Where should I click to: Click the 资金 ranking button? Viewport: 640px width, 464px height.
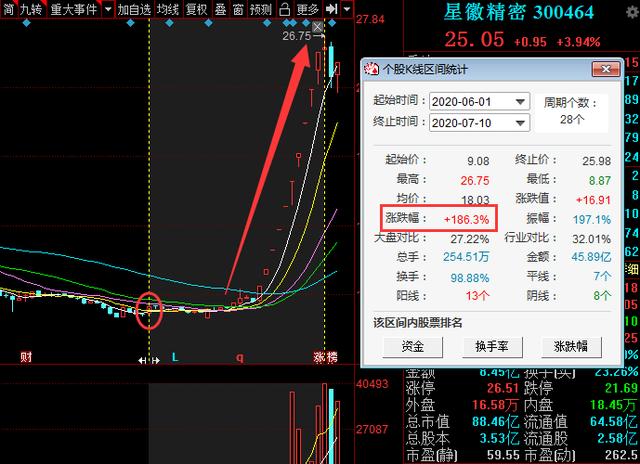(413, 347)
